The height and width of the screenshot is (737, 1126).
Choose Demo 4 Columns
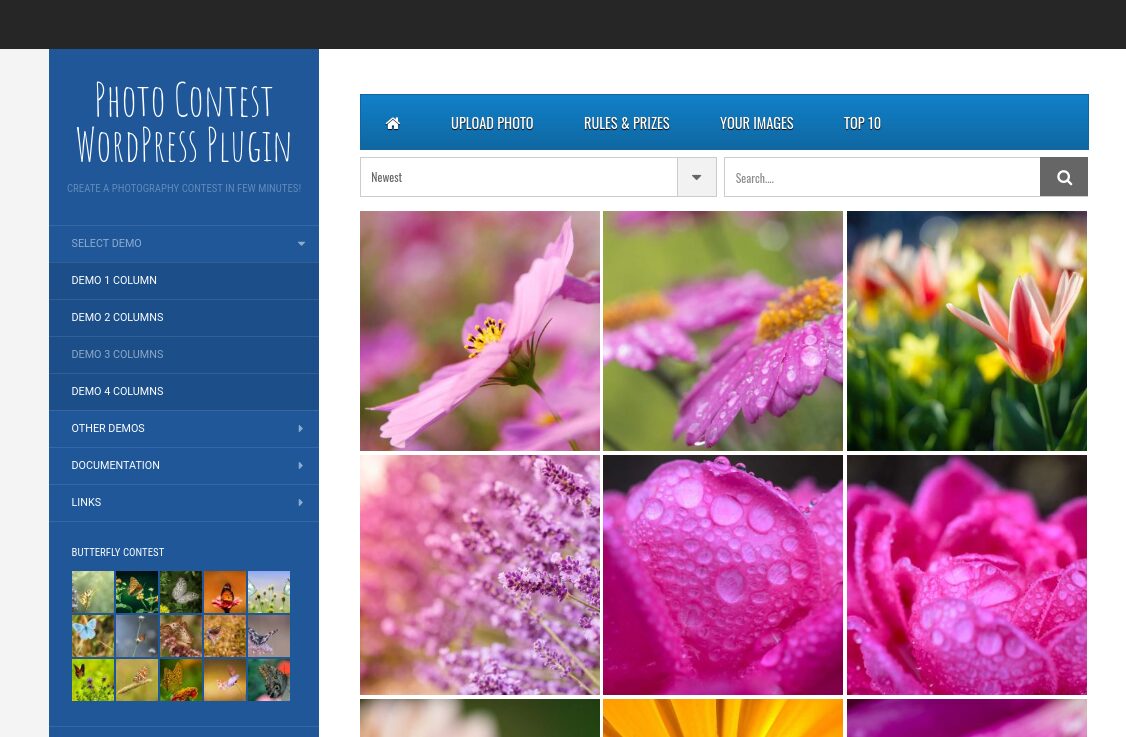[184, 391]
